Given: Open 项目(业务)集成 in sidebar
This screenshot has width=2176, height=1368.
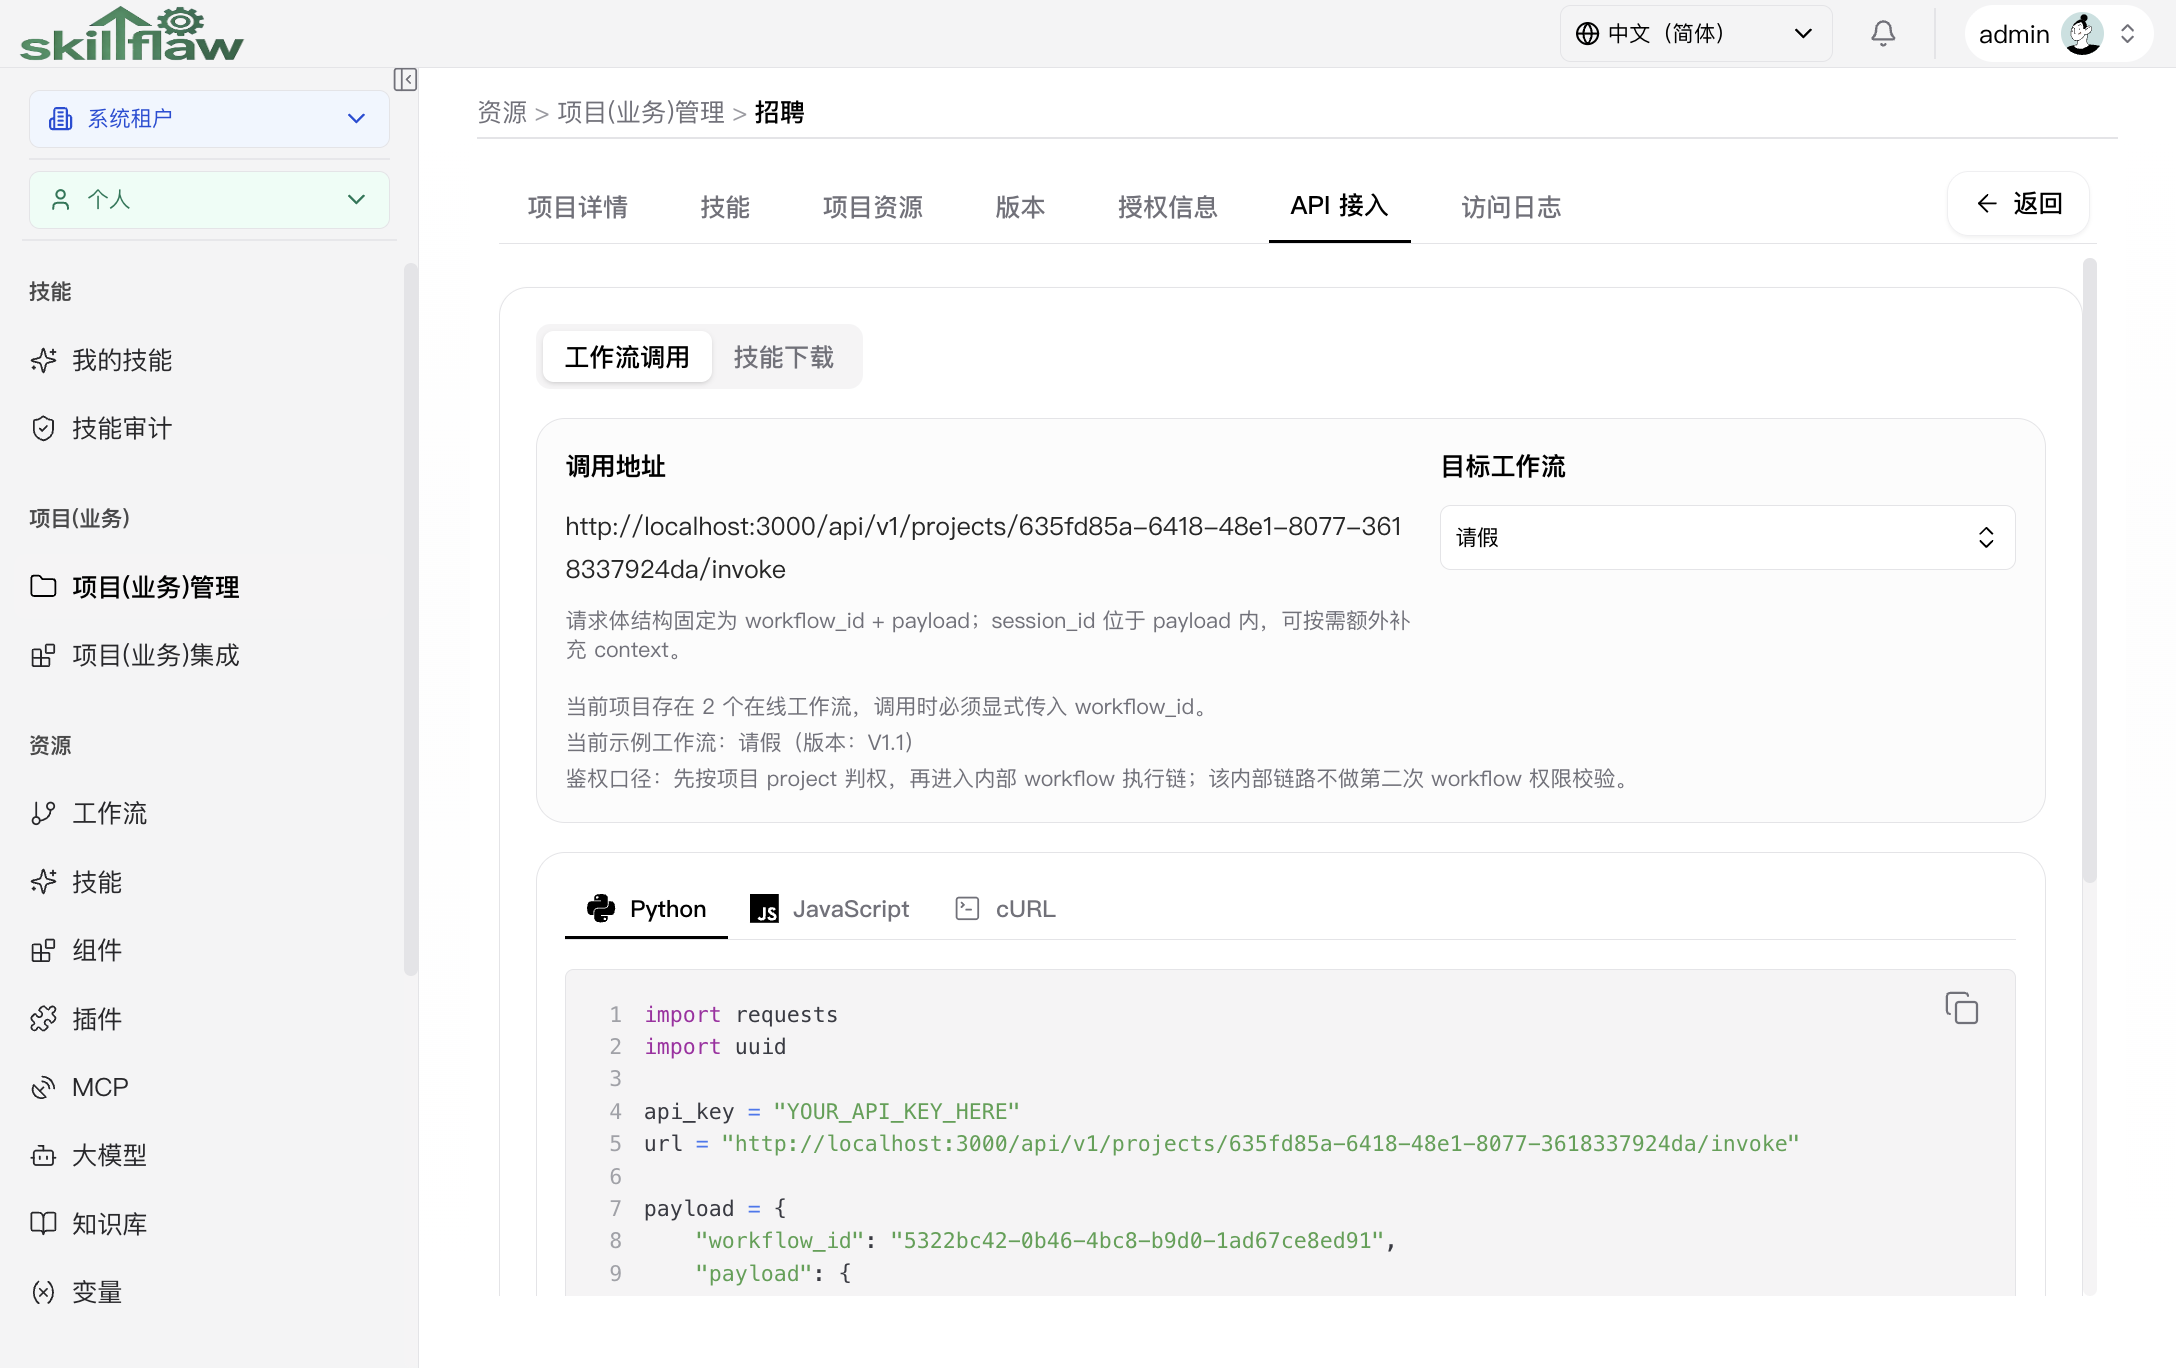Looking at the screenshot, I should pos(156,655).
